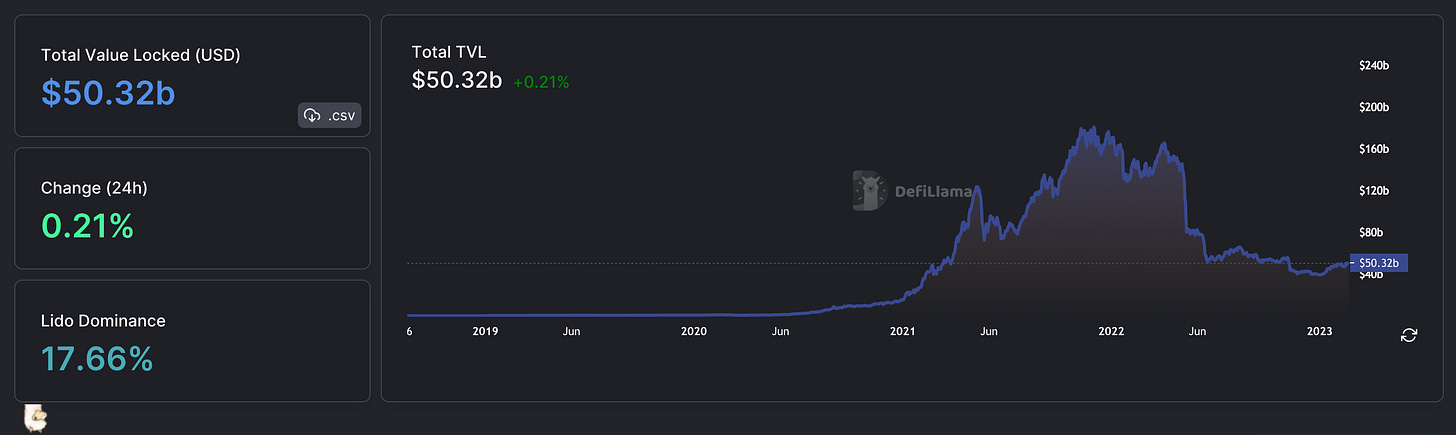Click the Change (24h) label
This screenshot has height=435, width=1456.
[x=94, y=187]
